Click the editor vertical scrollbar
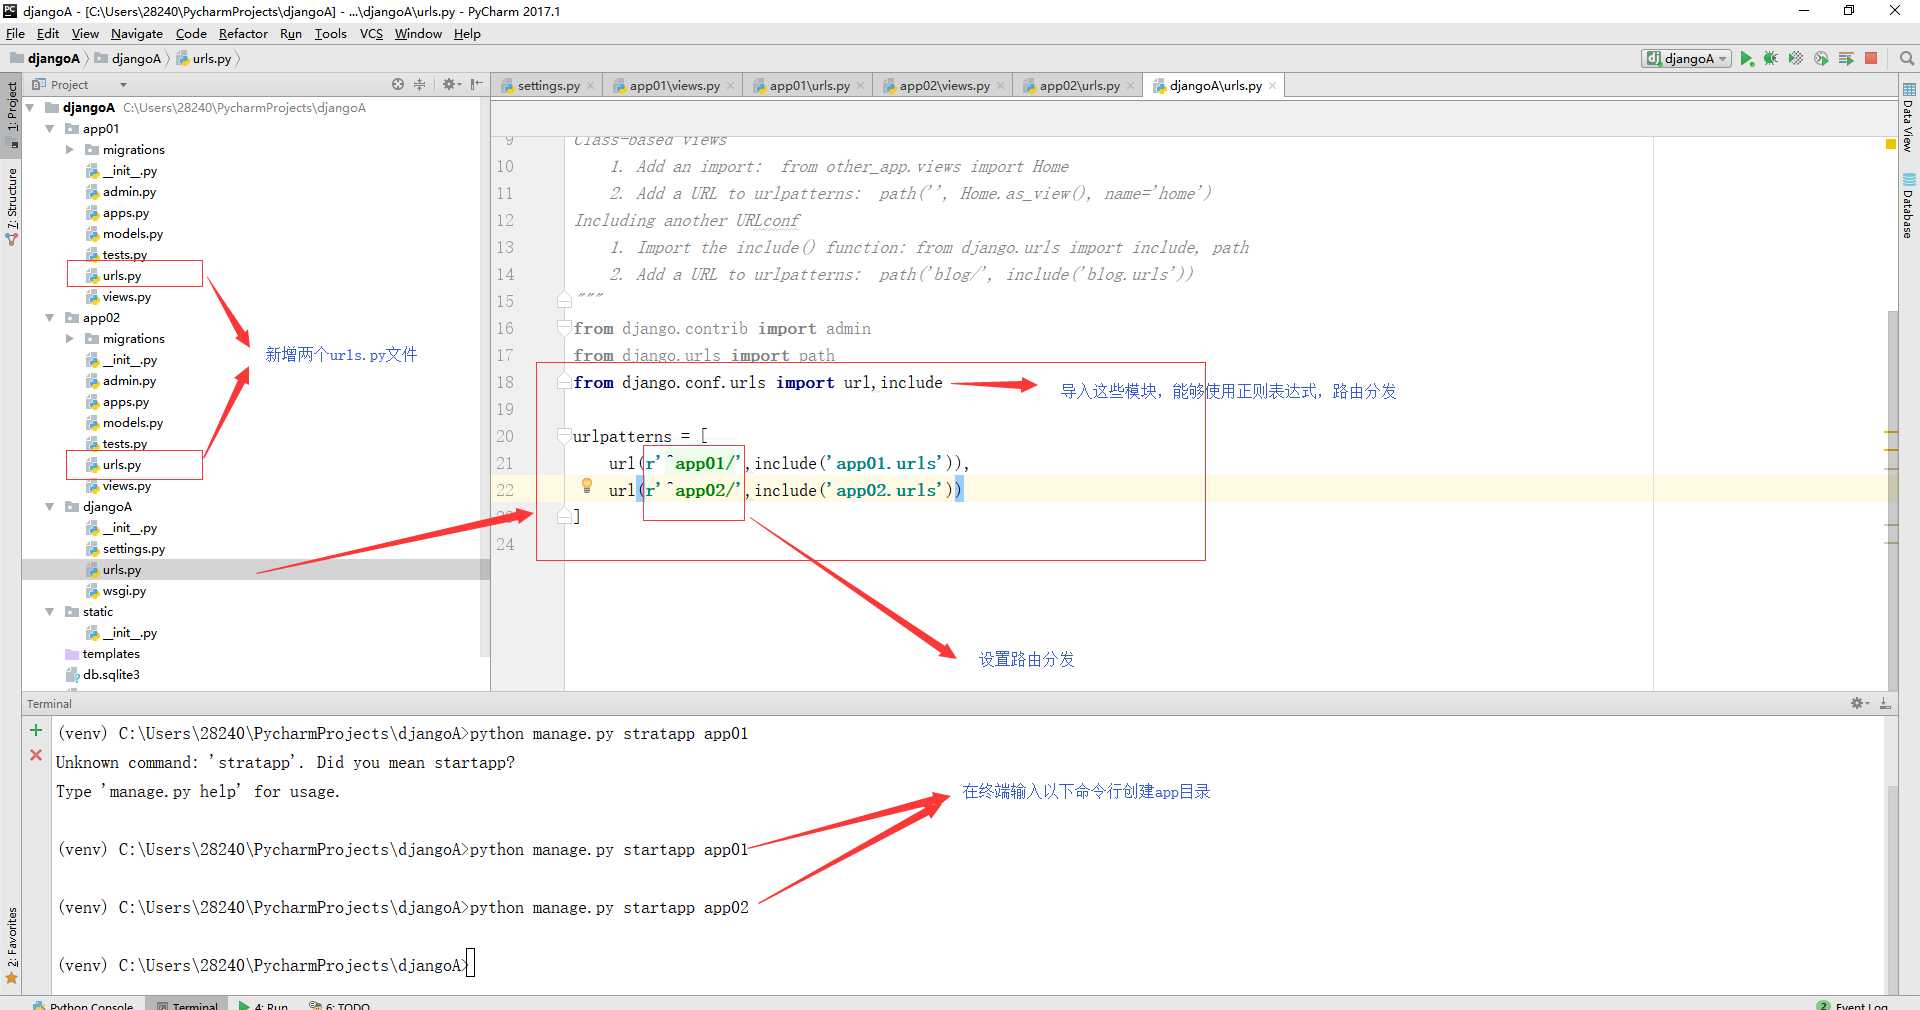1920x1010 pixels. point(1892,500)
